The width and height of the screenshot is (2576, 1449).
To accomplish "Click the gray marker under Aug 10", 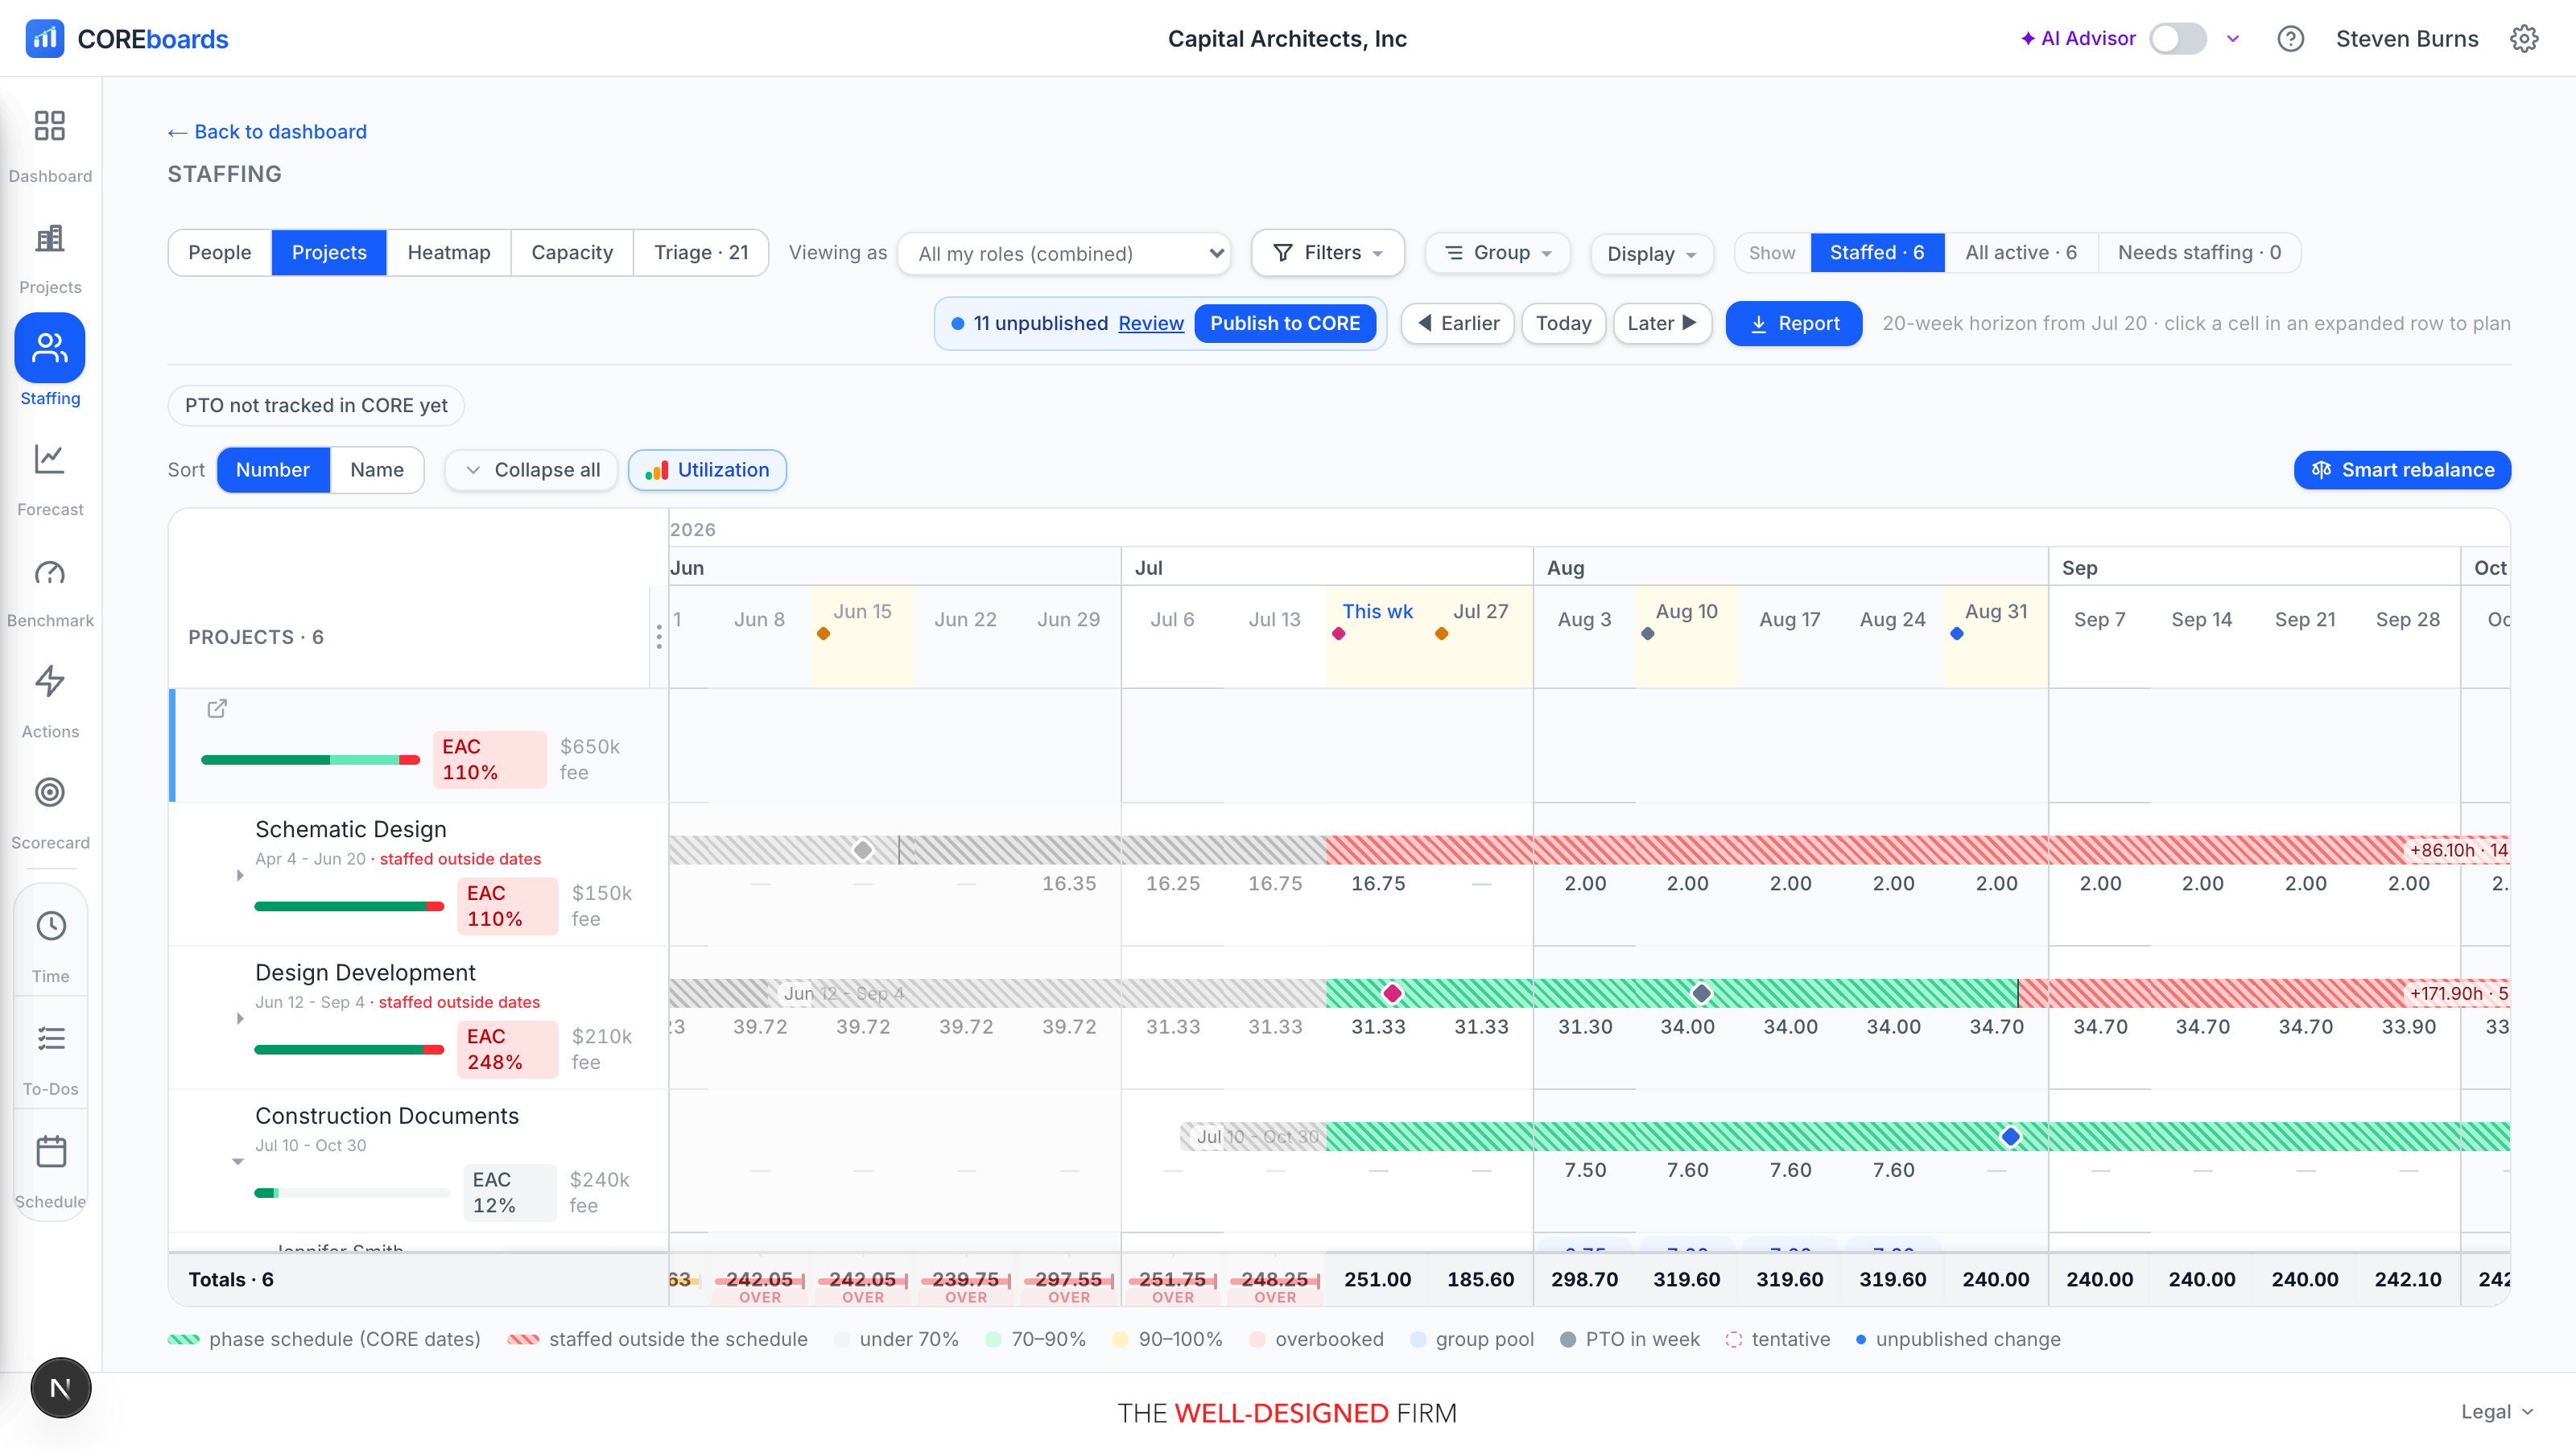I will pos(1648,634).
